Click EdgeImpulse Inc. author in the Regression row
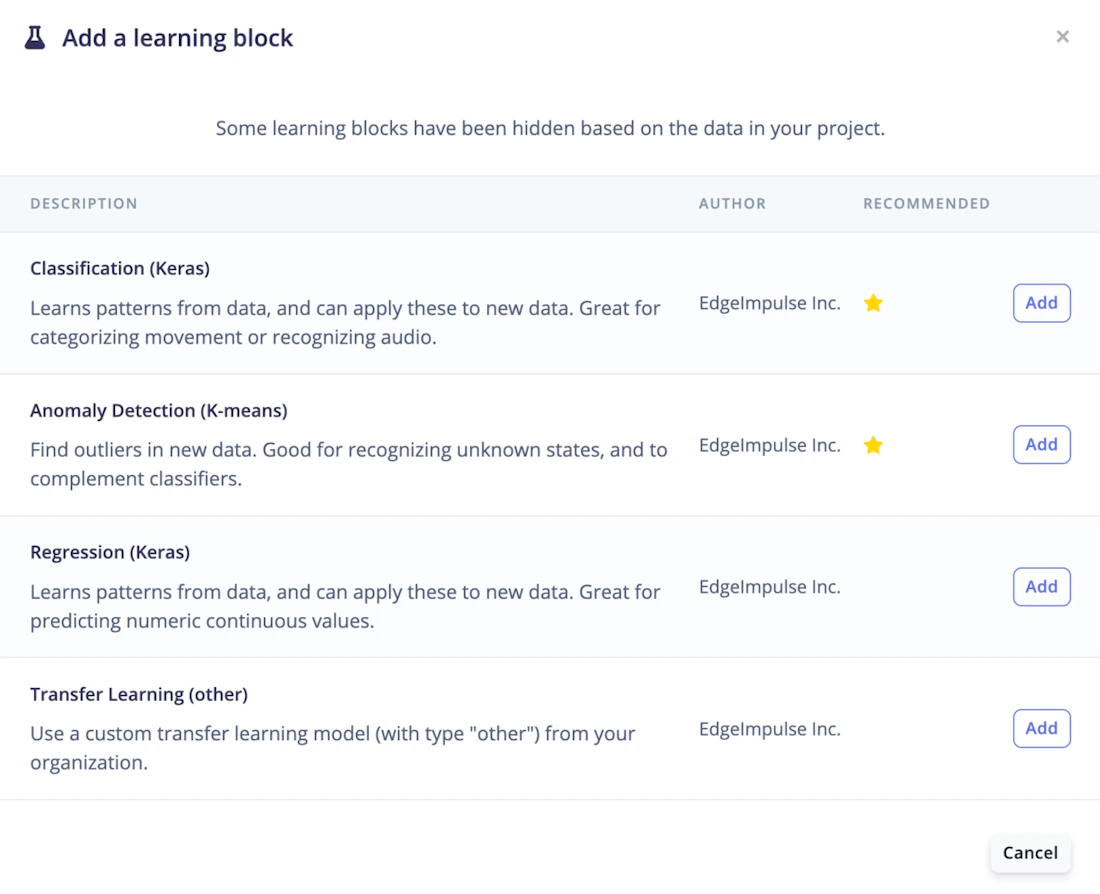 click(x=769, y=587)
